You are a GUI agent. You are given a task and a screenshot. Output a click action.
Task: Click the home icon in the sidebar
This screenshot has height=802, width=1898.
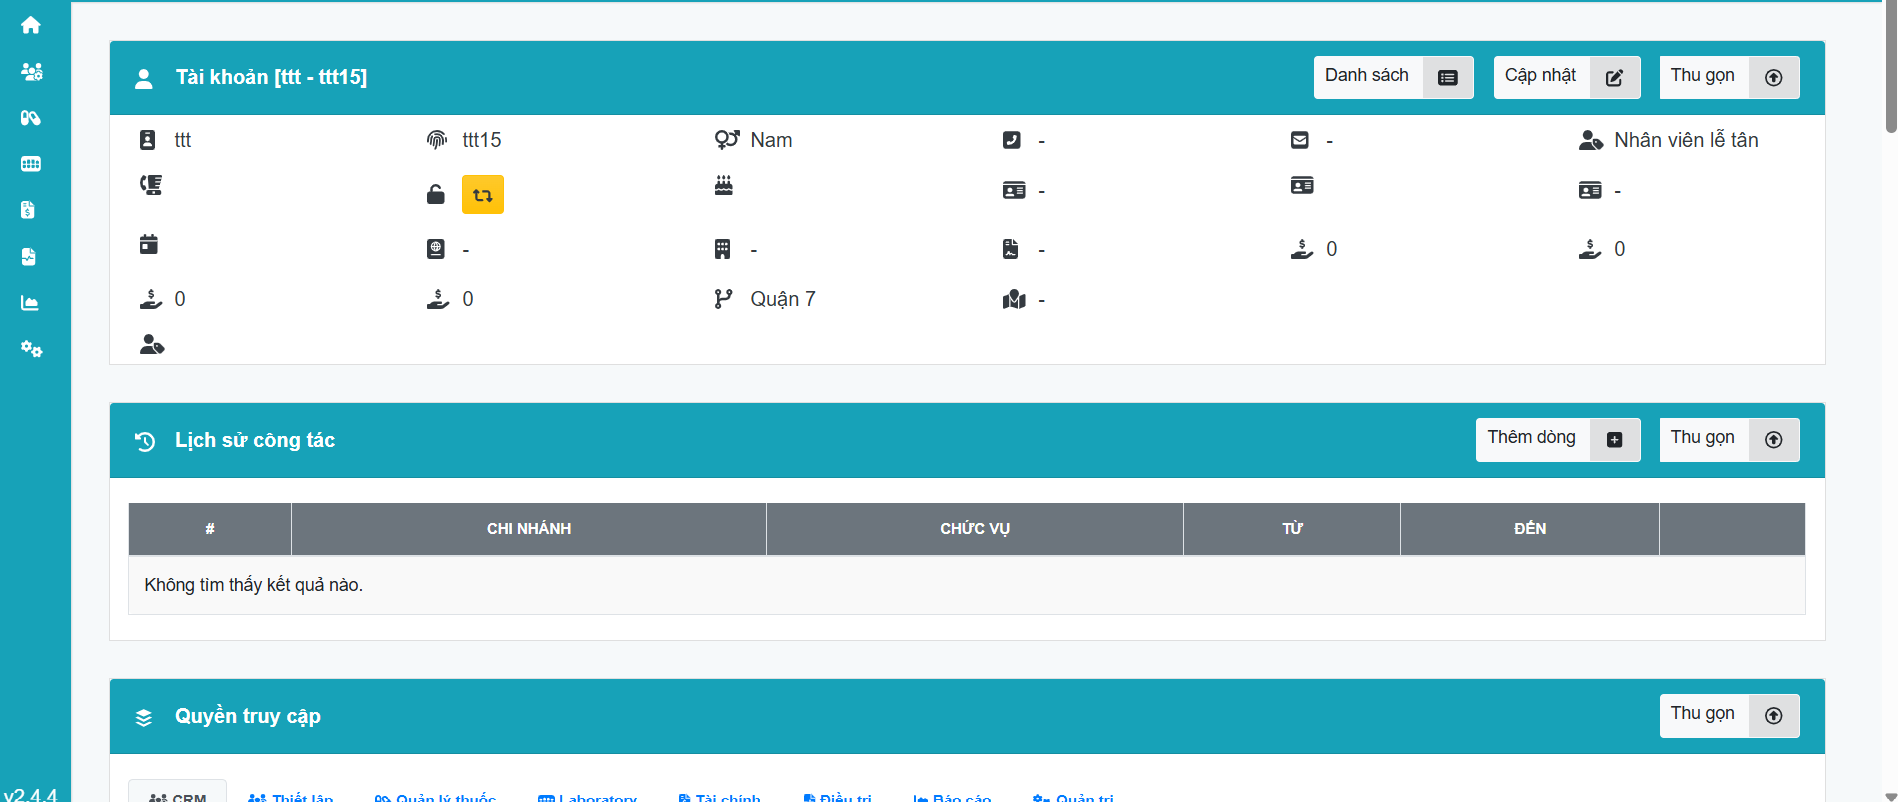(31, 25)
